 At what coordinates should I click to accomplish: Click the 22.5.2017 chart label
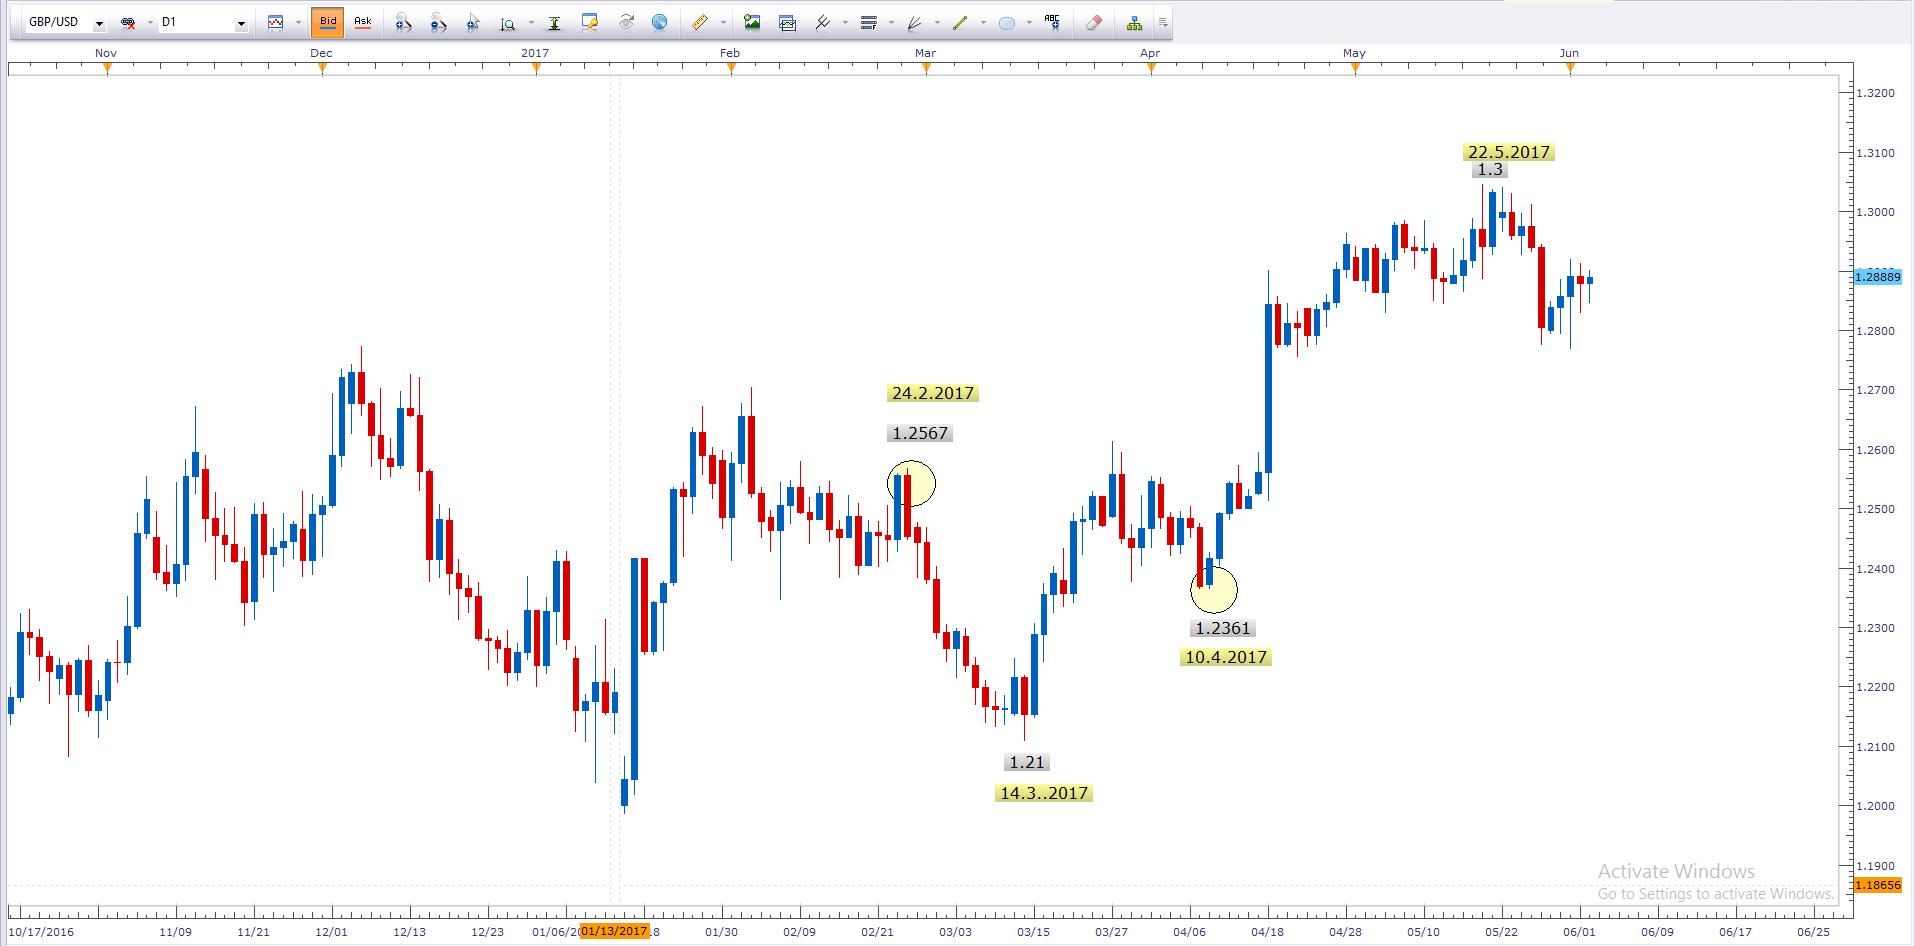click(1508, 152)
